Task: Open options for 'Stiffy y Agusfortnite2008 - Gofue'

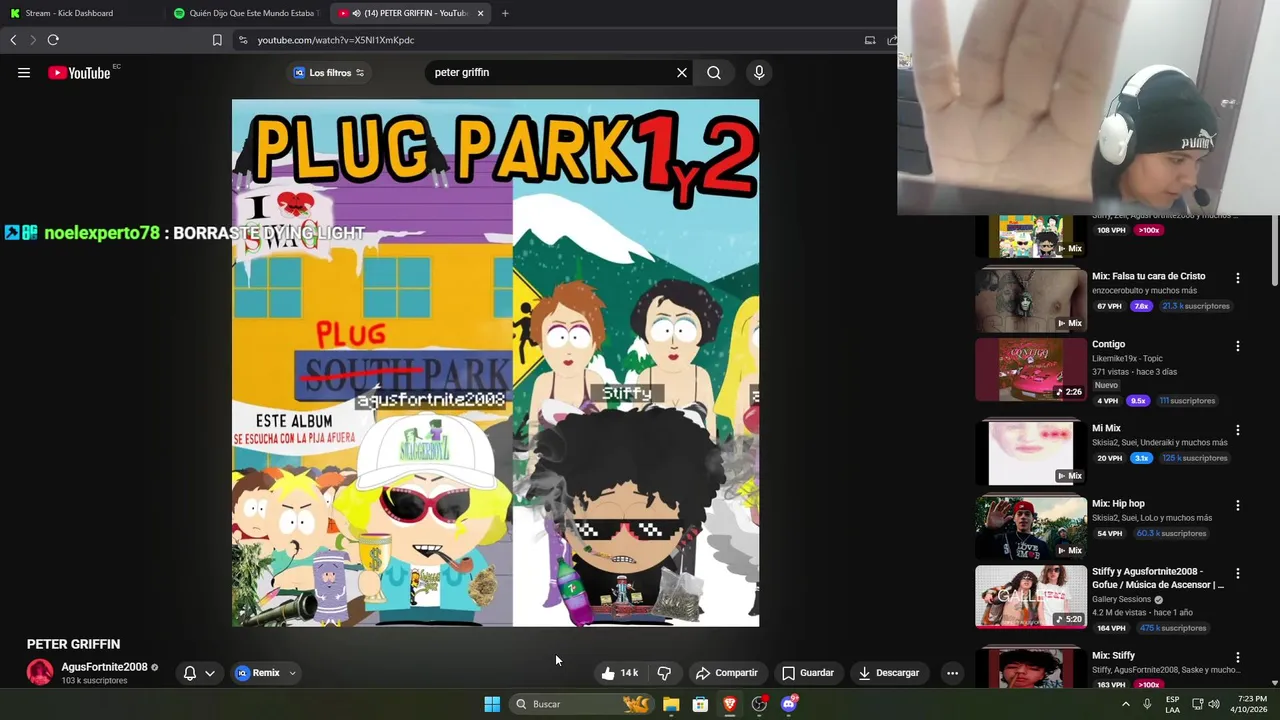Action: pos(1238,574)
